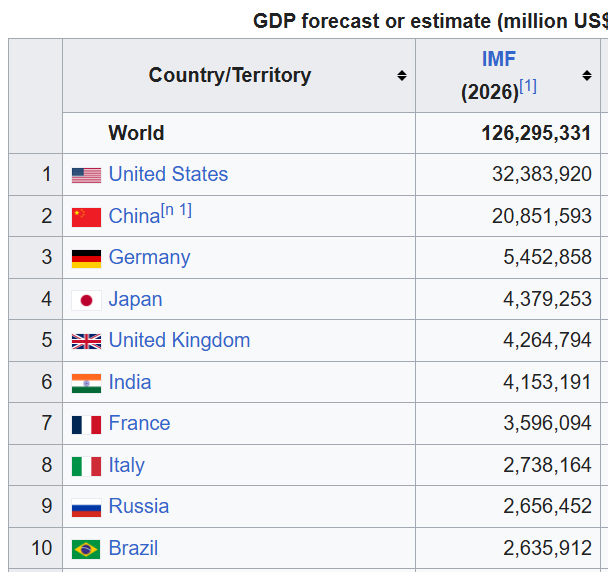
Task: Open the Russia article link
Action: coord(139,506)
